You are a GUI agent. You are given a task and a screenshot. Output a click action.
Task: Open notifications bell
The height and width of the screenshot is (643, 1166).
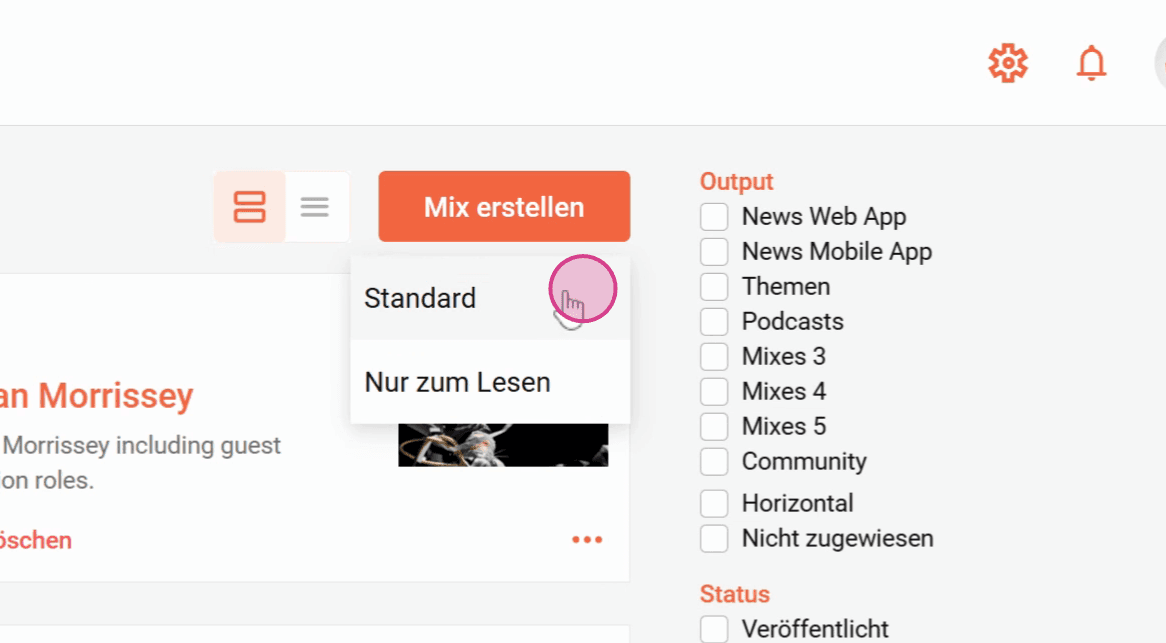click(1092, 63)
